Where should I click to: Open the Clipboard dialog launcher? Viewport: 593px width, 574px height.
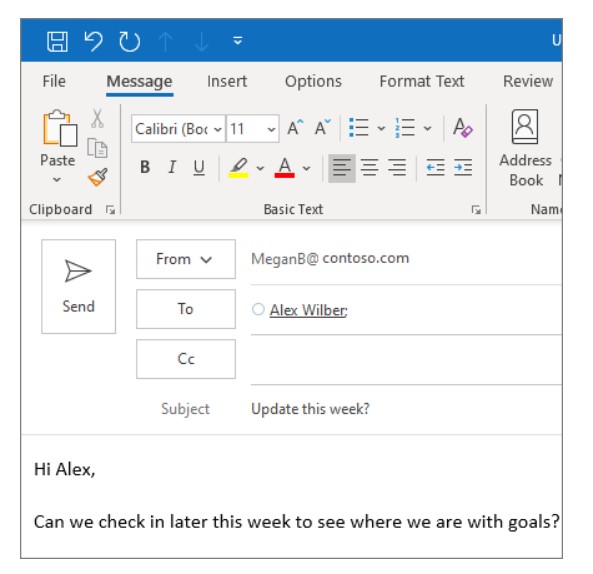(110, 209)
